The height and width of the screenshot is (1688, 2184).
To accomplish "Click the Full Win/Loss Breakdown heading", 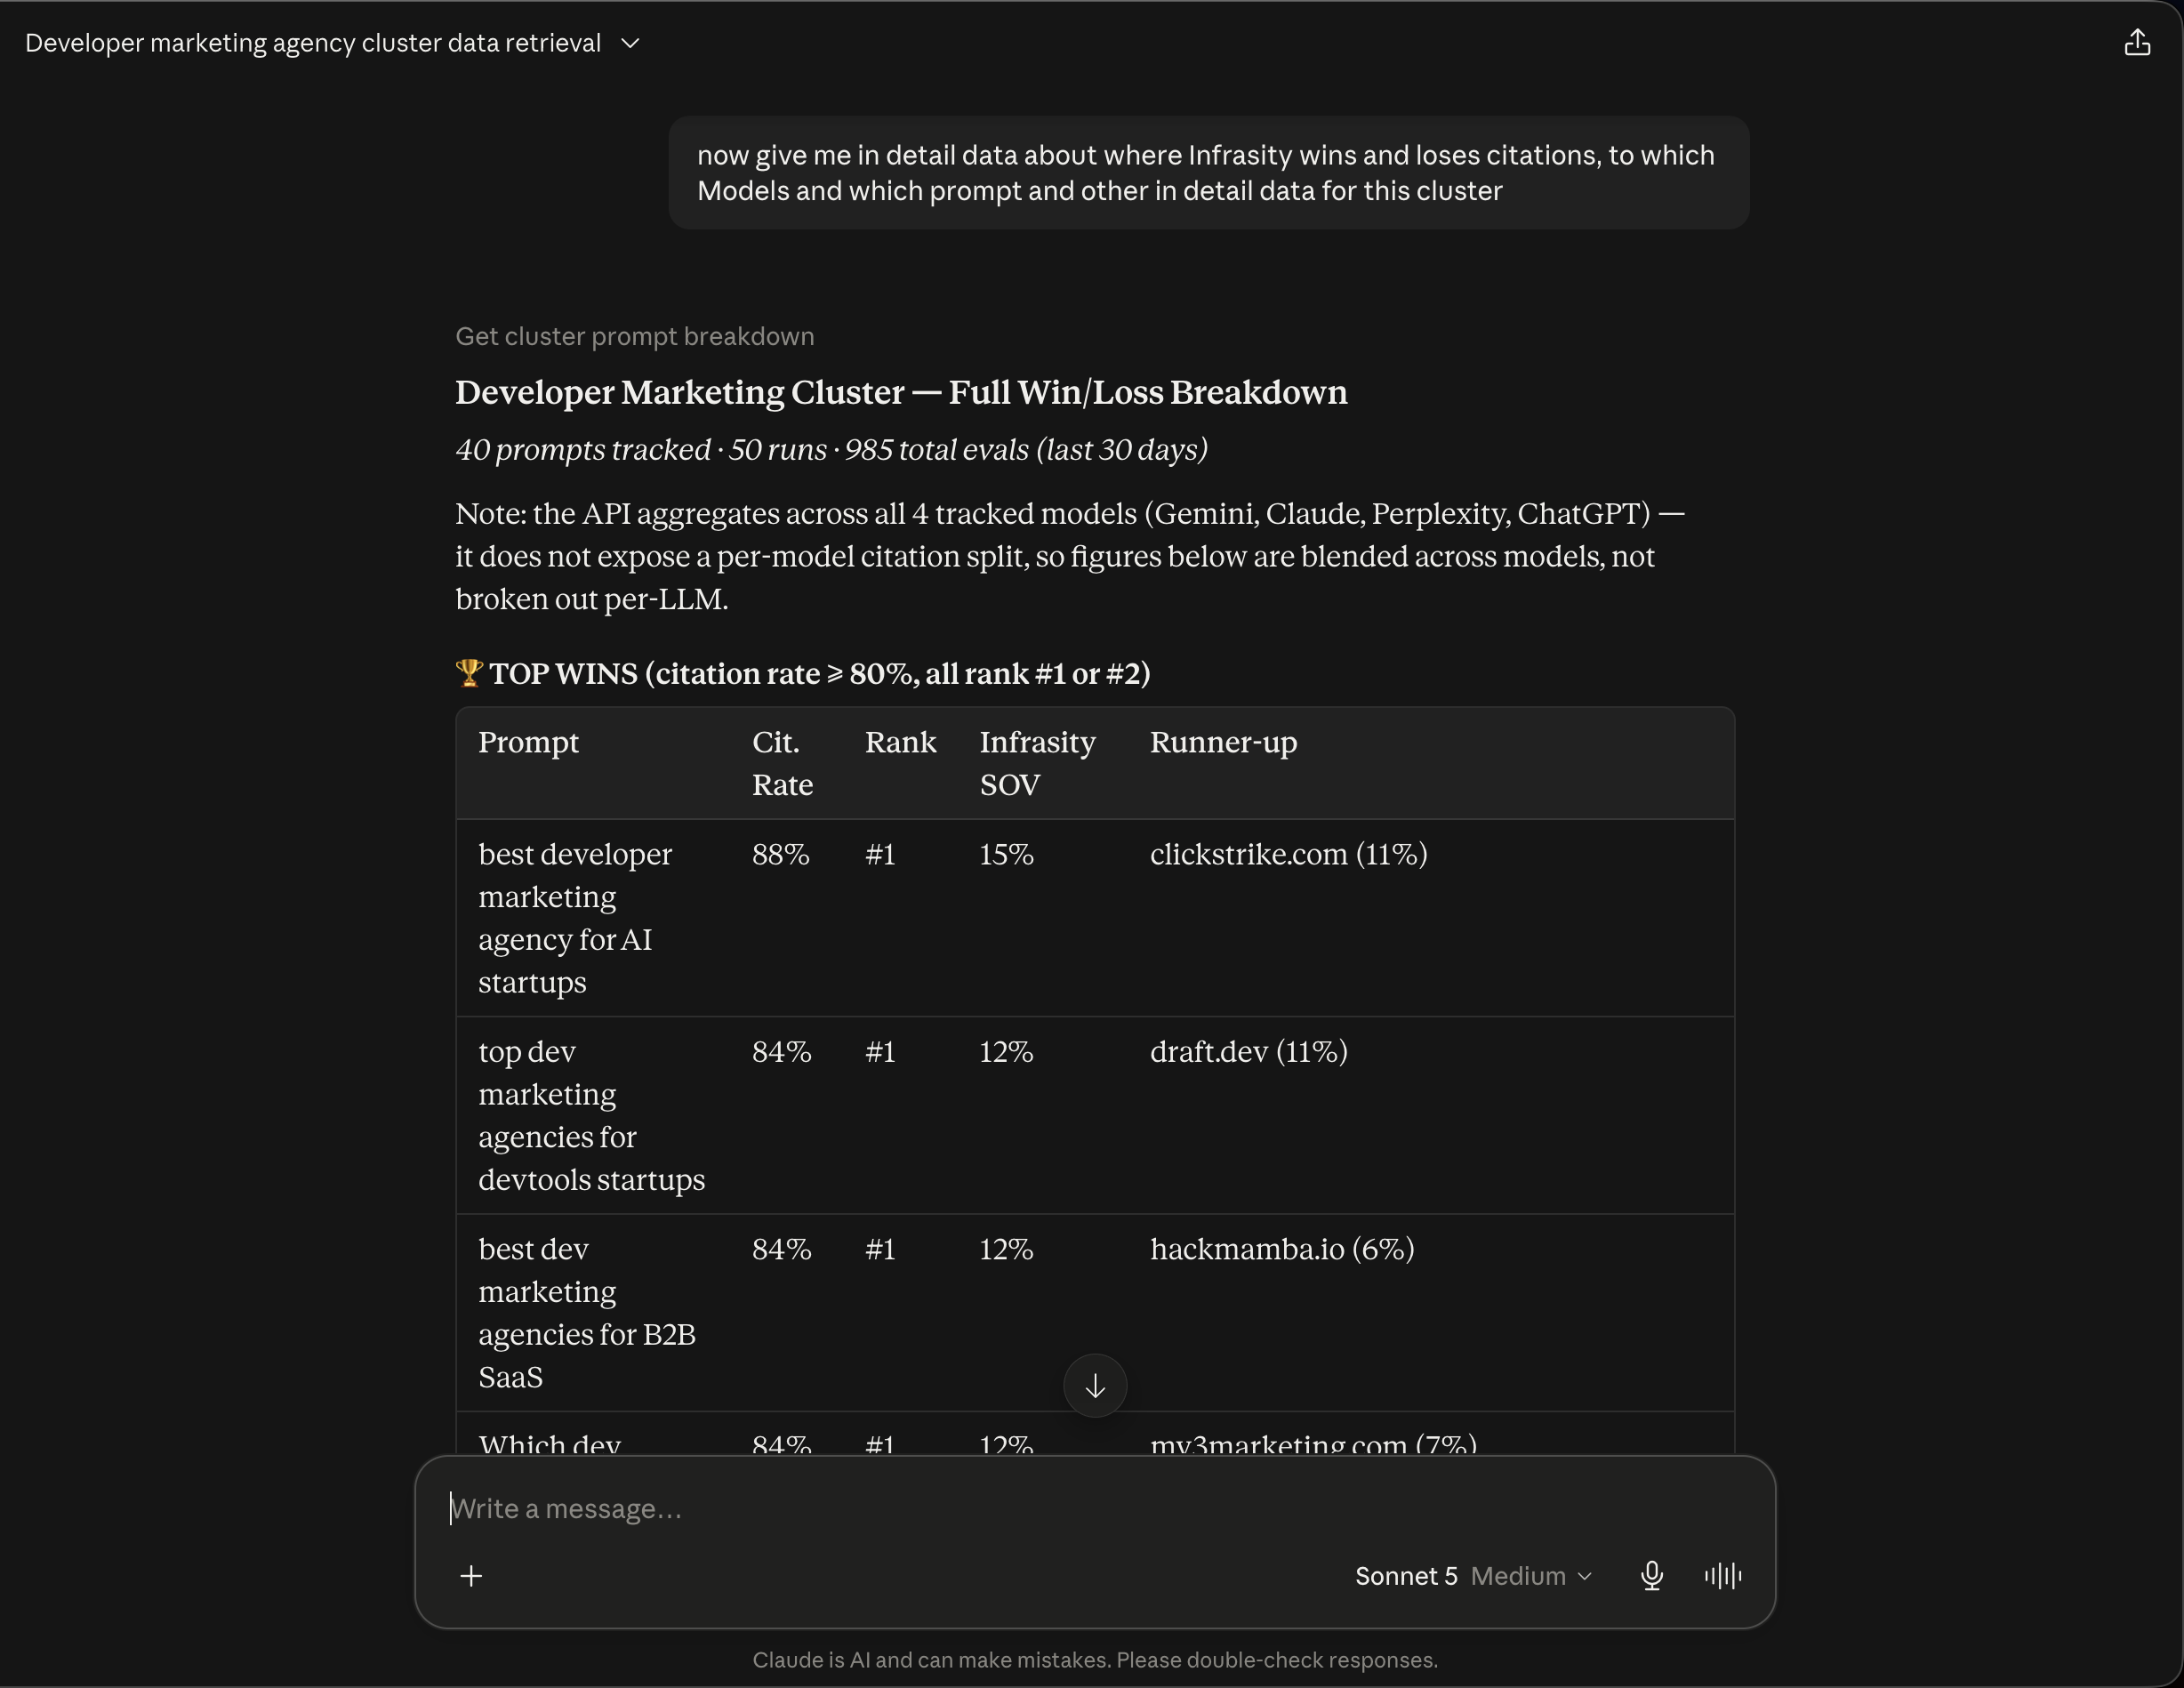I will click(x=901, y=392).
